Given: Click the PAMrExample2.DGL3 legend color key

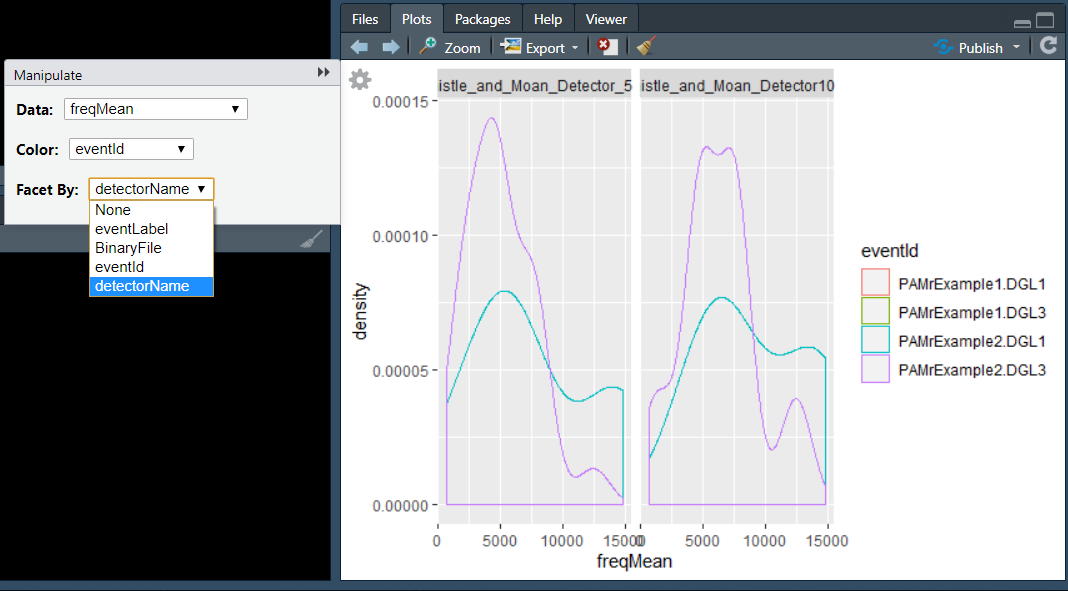Looking at the screenshot, I should pos(875,370).
